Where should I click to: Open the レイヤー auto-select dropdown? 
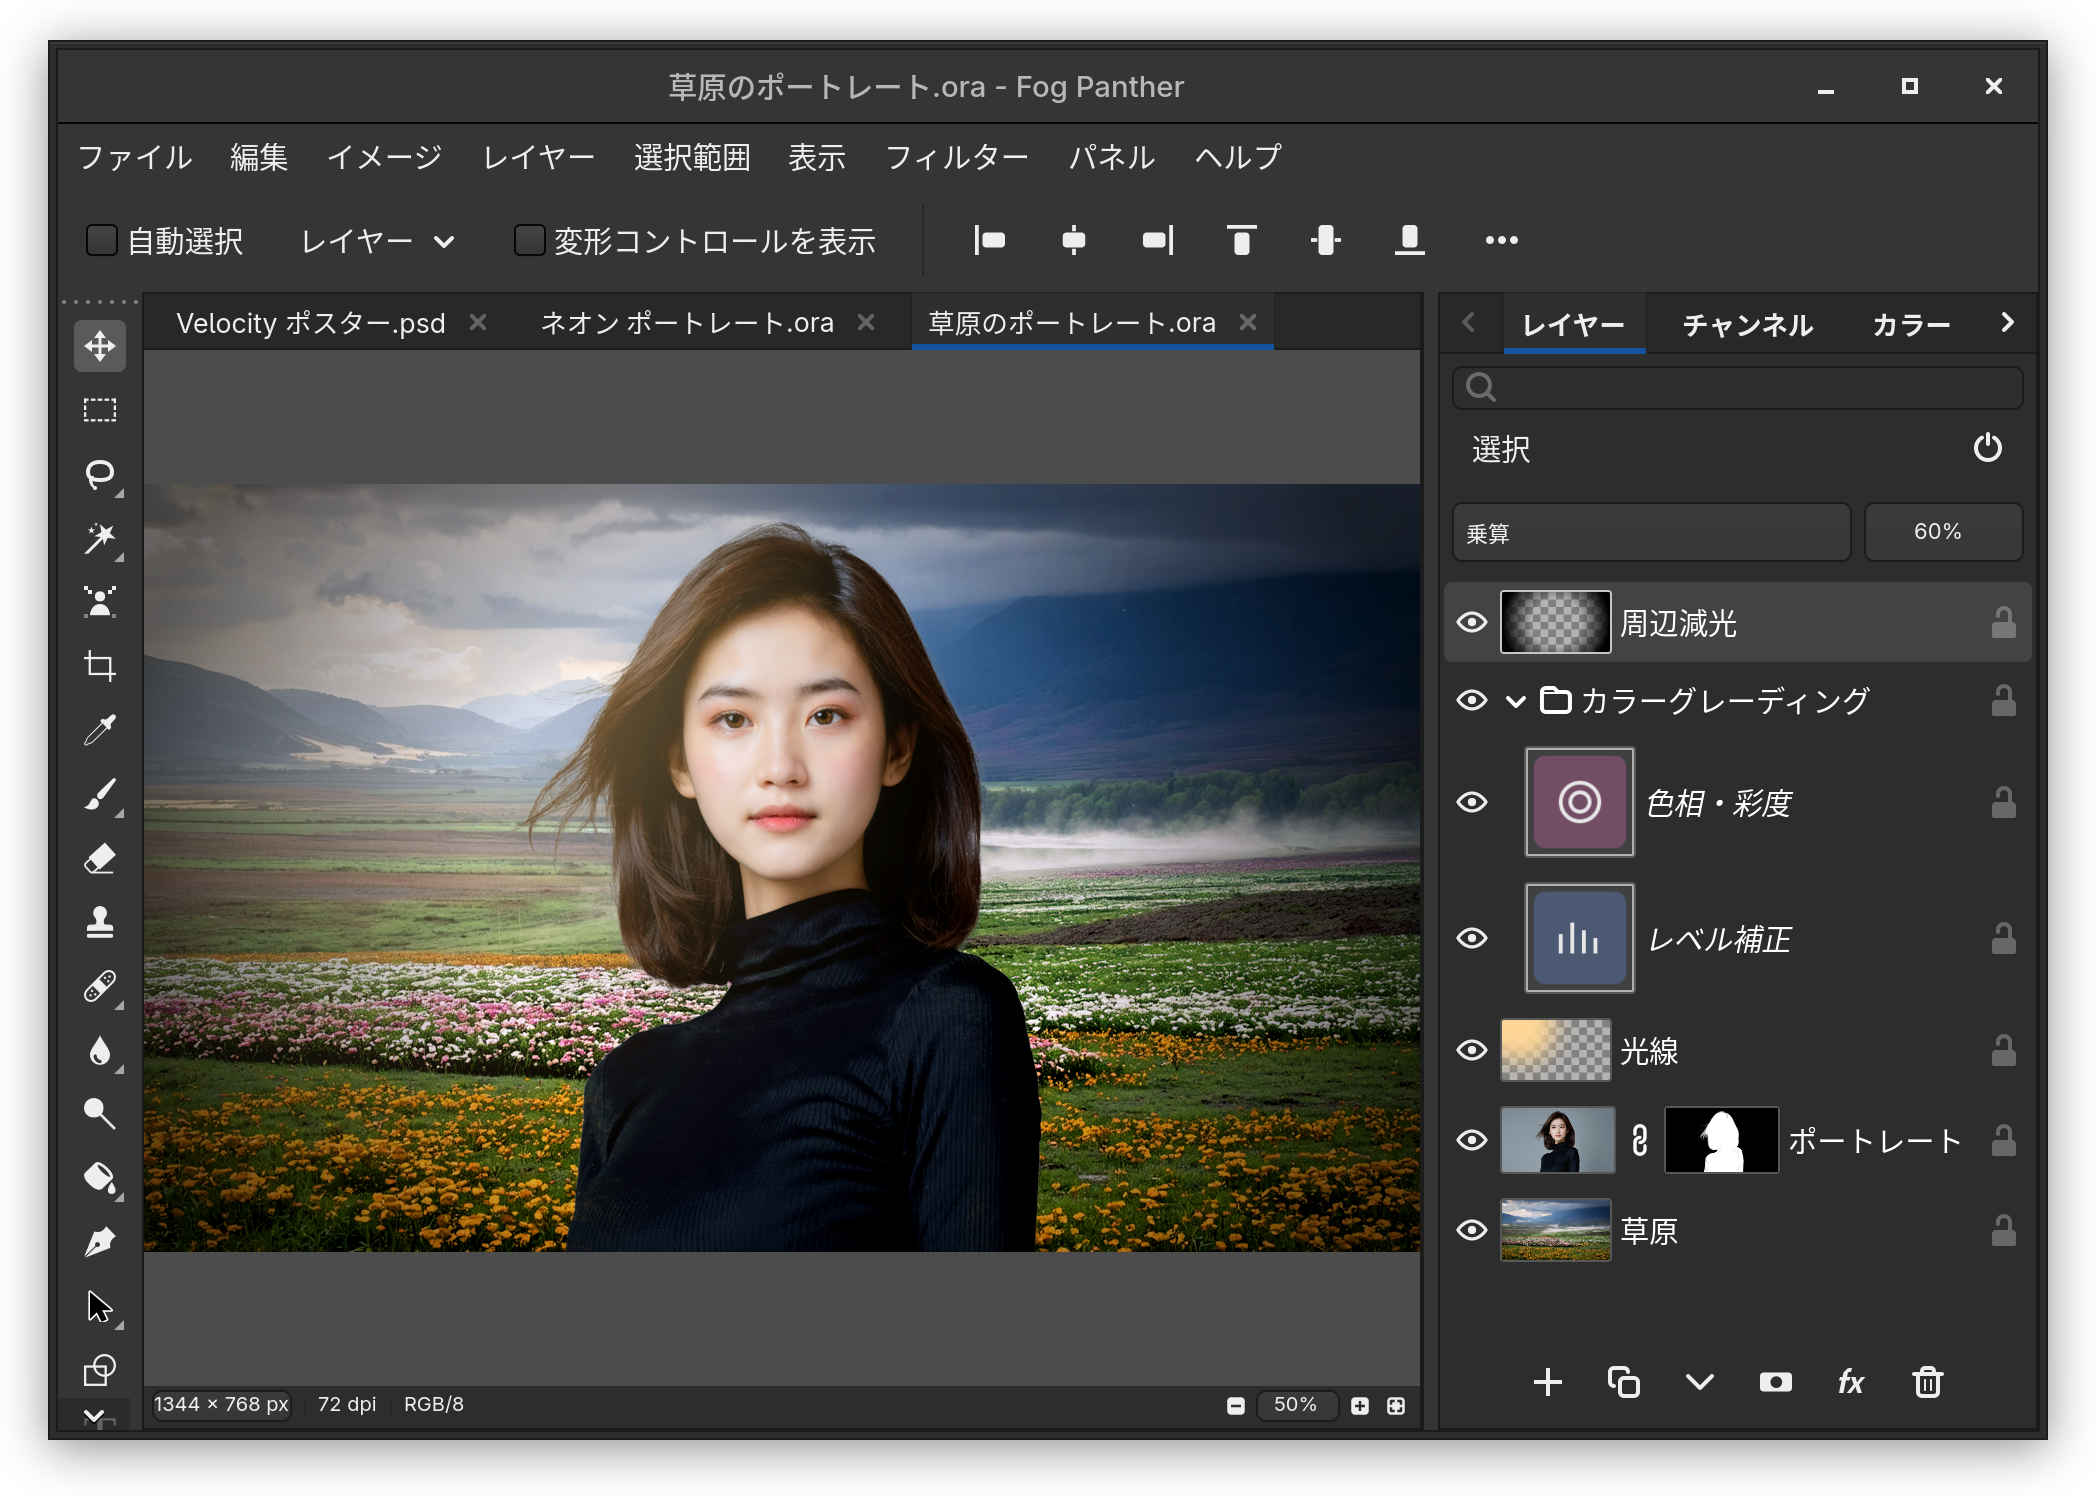click(x=378, y=241)
